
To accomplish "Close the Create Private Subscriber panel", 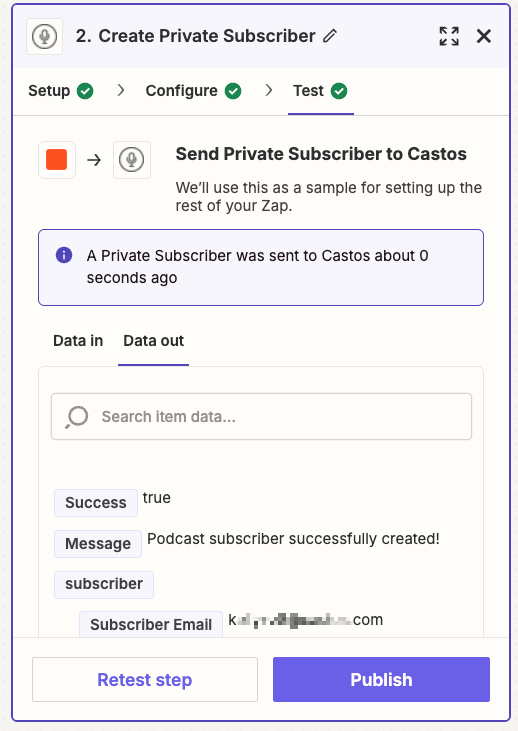I will (484, 36).
